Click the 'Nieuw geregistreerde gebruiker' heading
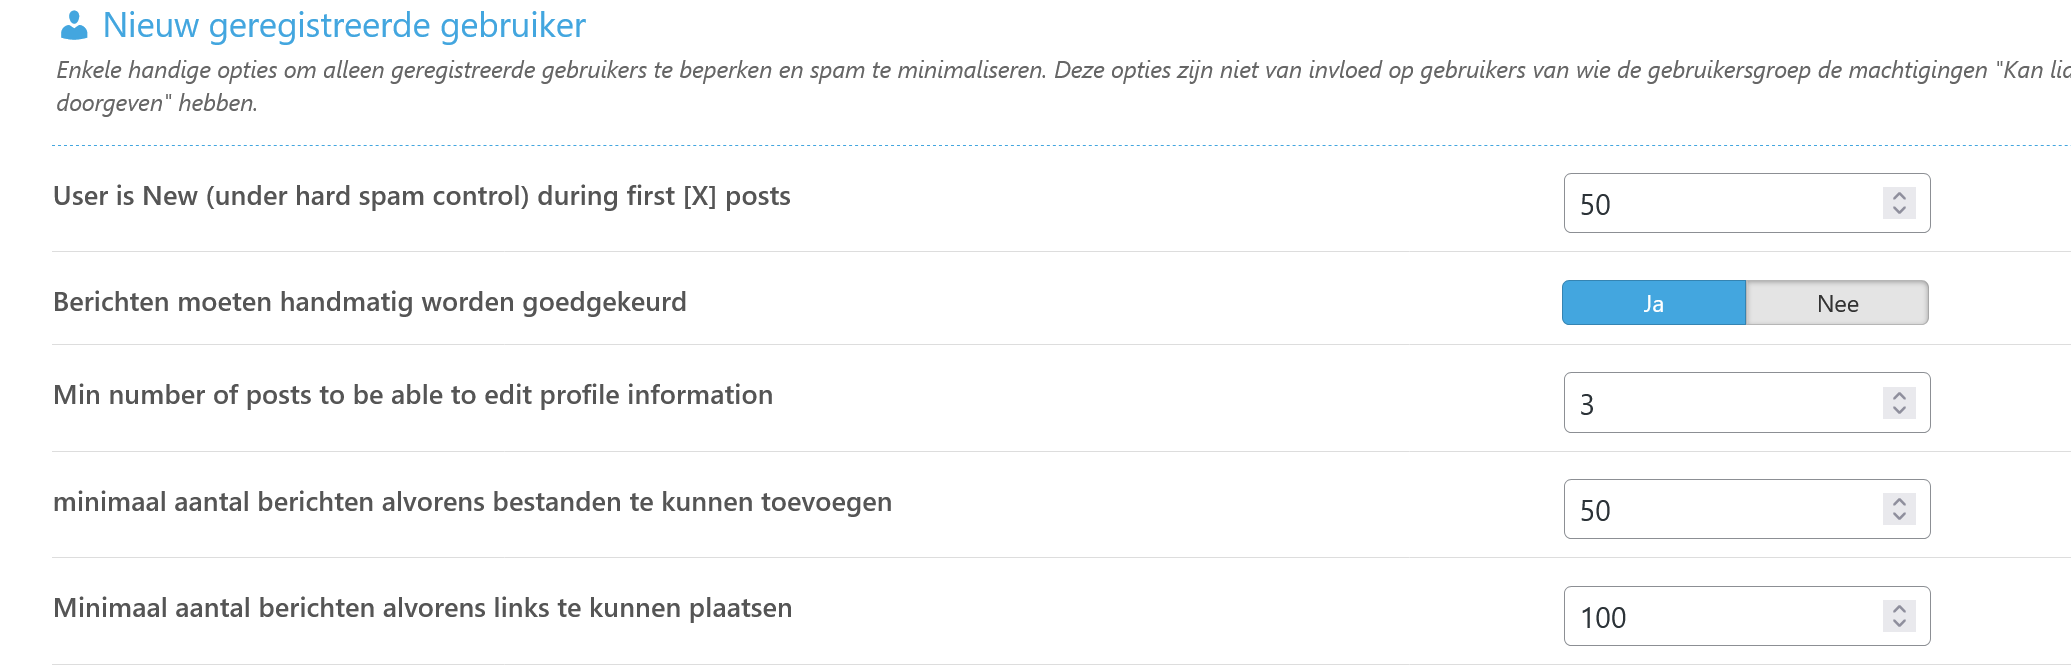This screenshot has height=672, width=2072. [344, 26]
